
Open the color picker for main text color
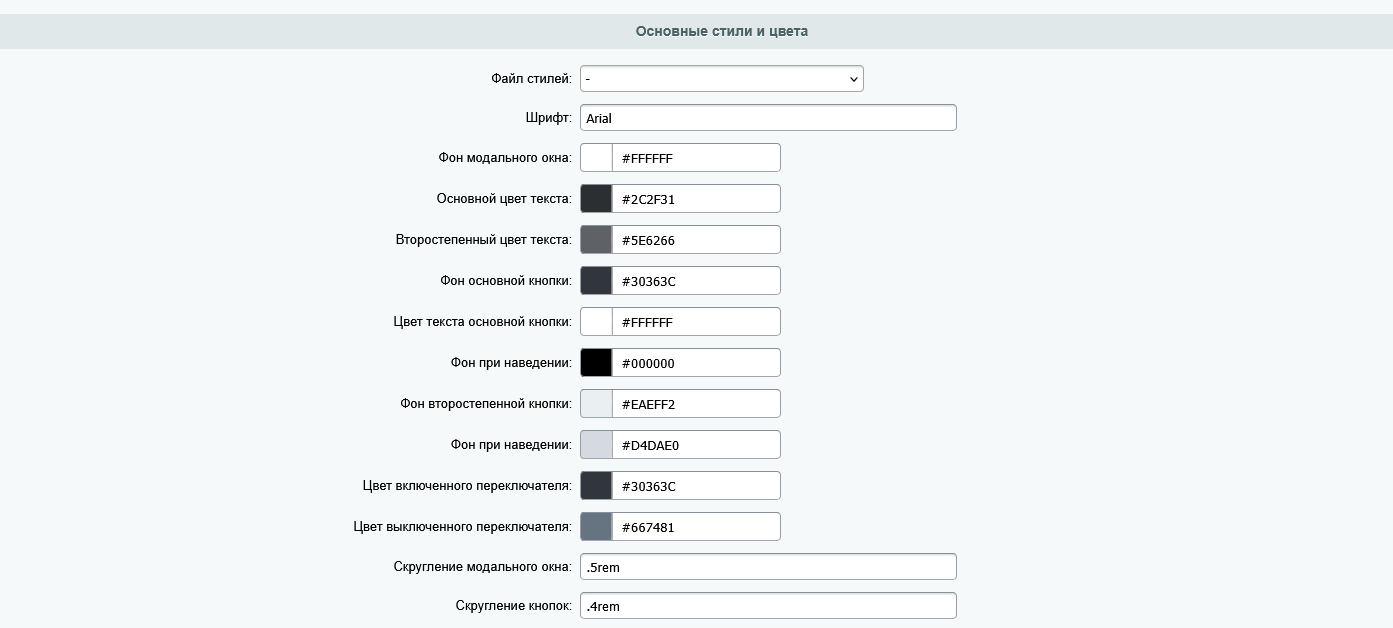coord(596,198)
